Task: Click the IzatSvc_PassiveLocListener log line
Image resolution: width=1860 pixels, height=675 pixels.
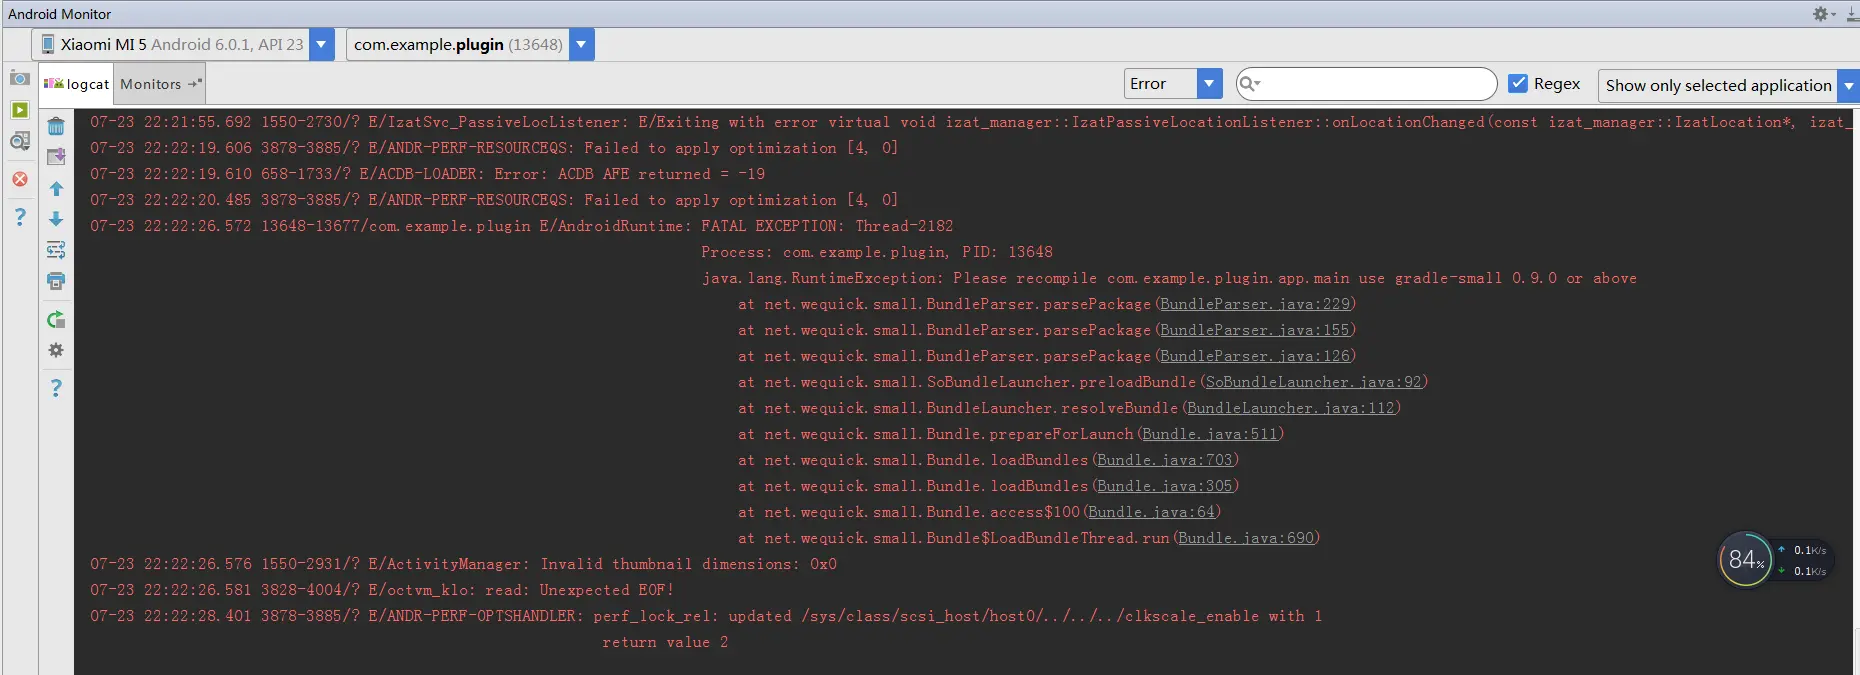Action: (970, 122)
